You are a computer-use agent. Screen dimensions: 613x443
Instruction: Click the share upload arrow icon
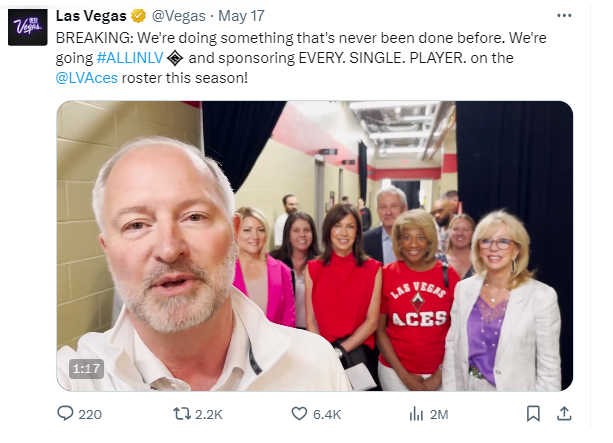563,413
